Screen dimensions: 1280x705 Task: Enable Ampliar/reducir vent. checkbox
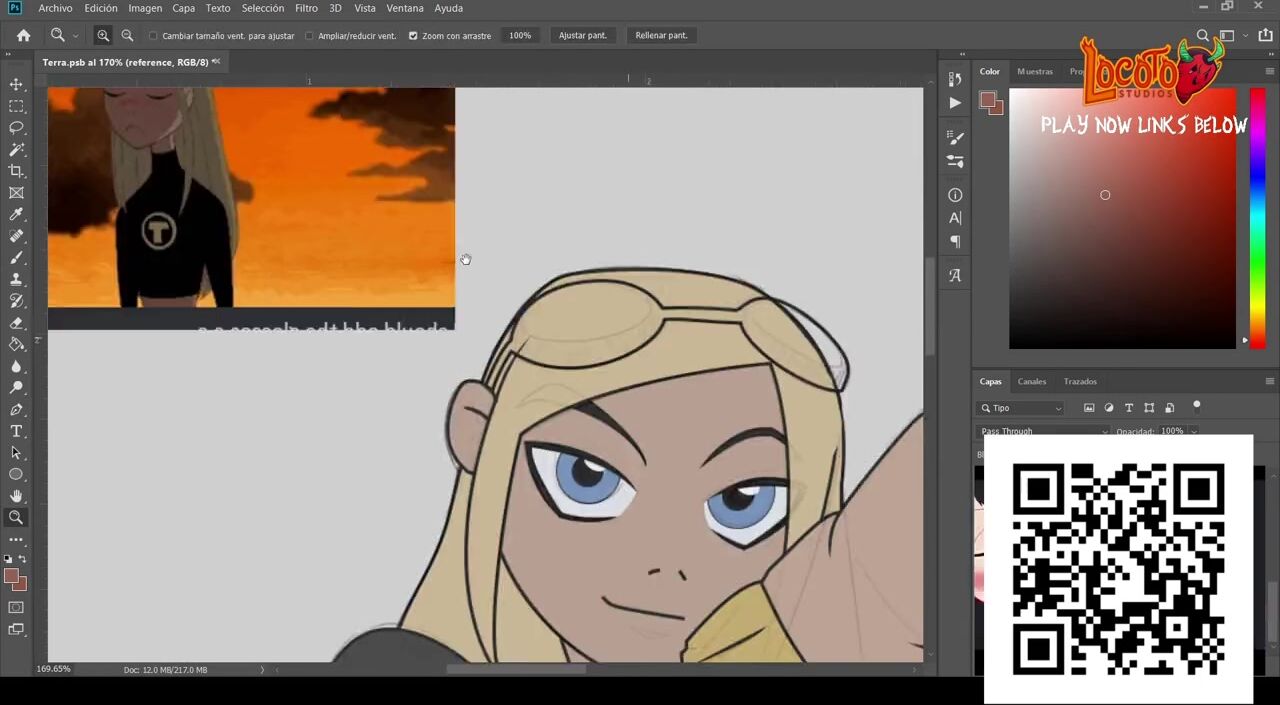tap(309, 36)
